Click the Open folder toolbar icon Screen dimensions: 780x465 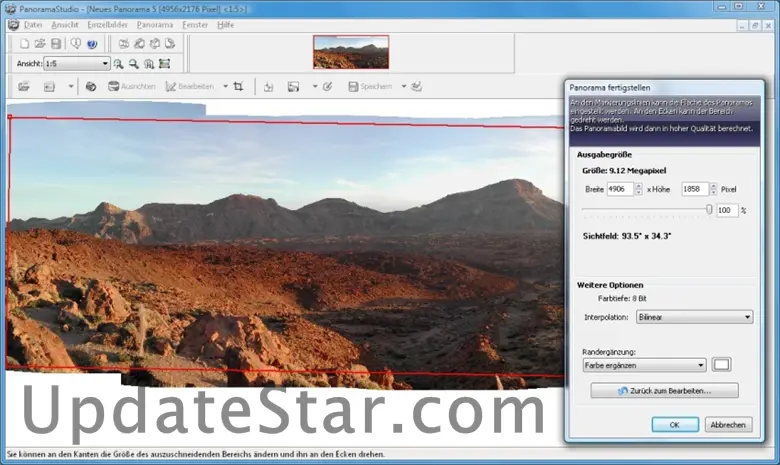[40, 44]
